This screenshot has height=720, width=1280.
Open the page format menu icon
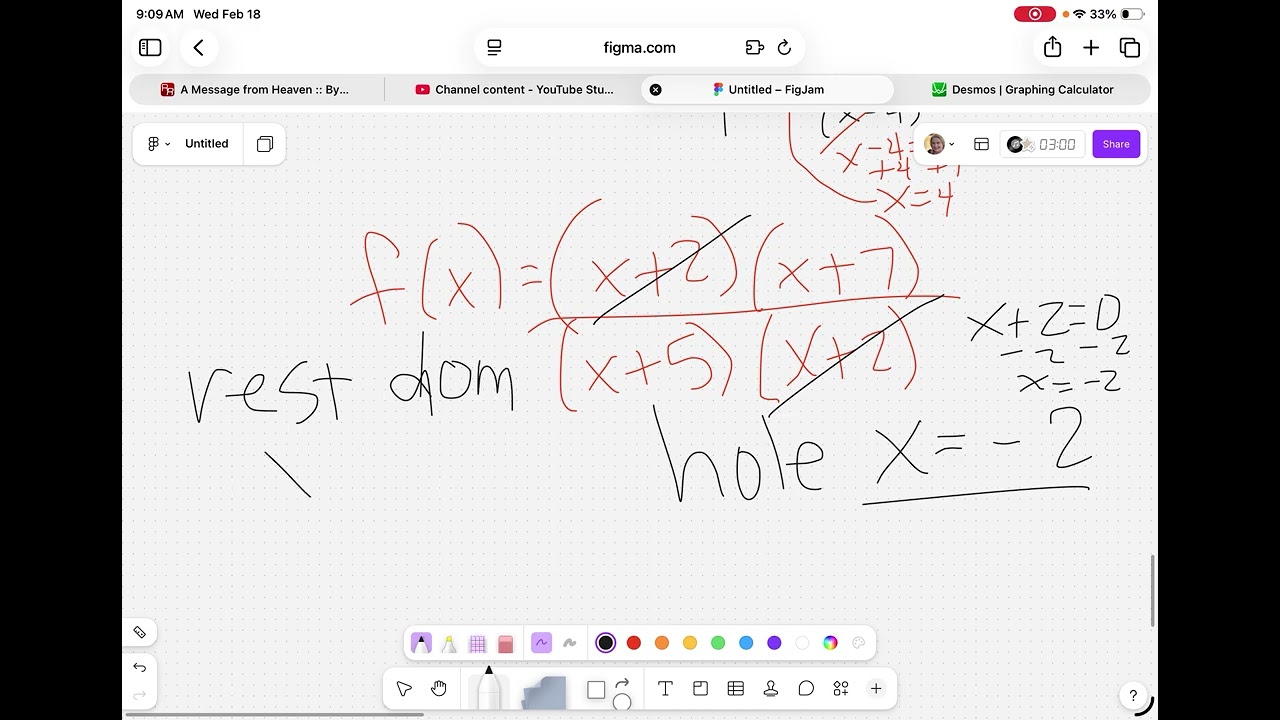pos(494,47)
